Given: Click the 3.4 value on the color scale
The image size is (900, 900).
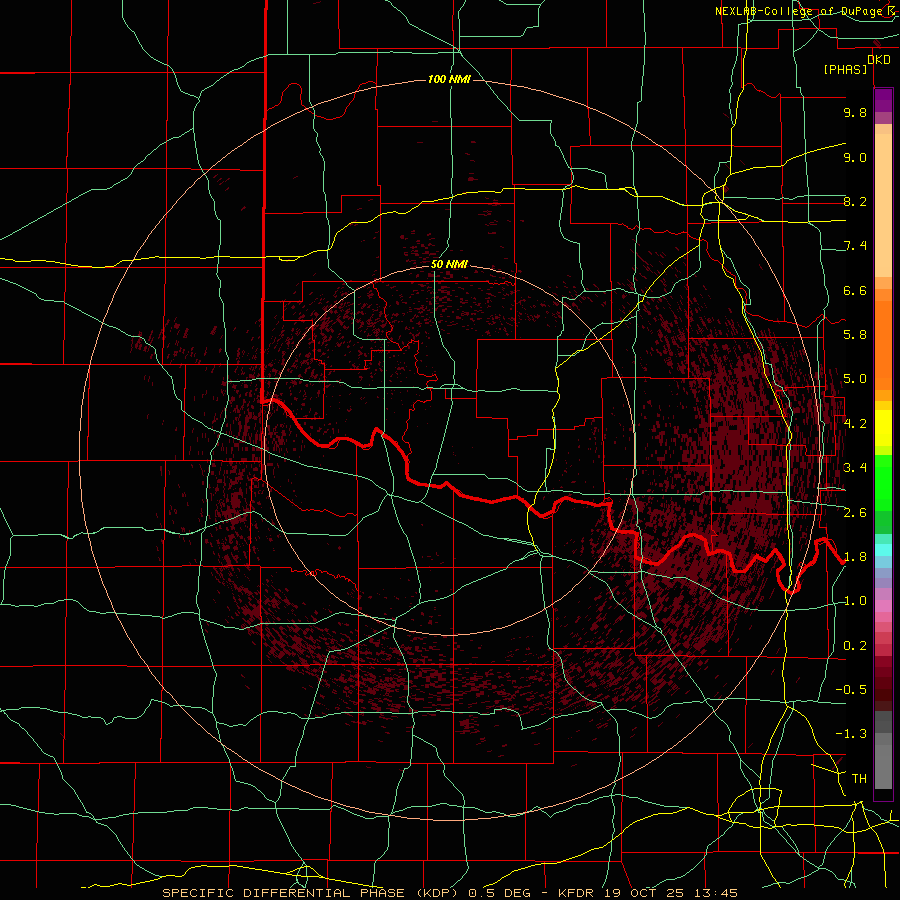Looking at the screenshot, I should point(855,468).
